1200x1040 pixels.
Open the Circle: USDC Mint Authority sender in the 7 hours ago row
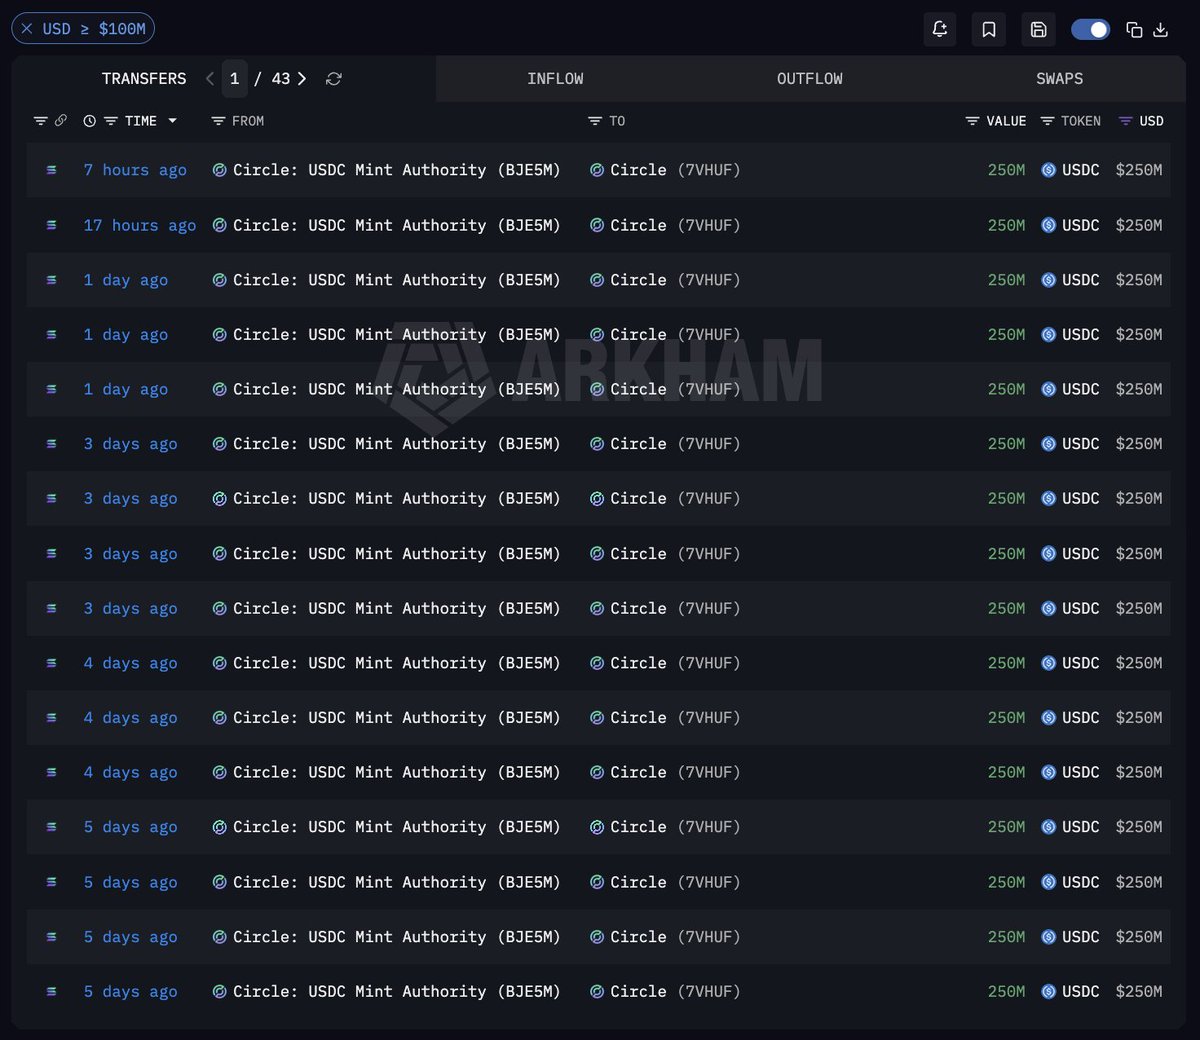point(396,170)
